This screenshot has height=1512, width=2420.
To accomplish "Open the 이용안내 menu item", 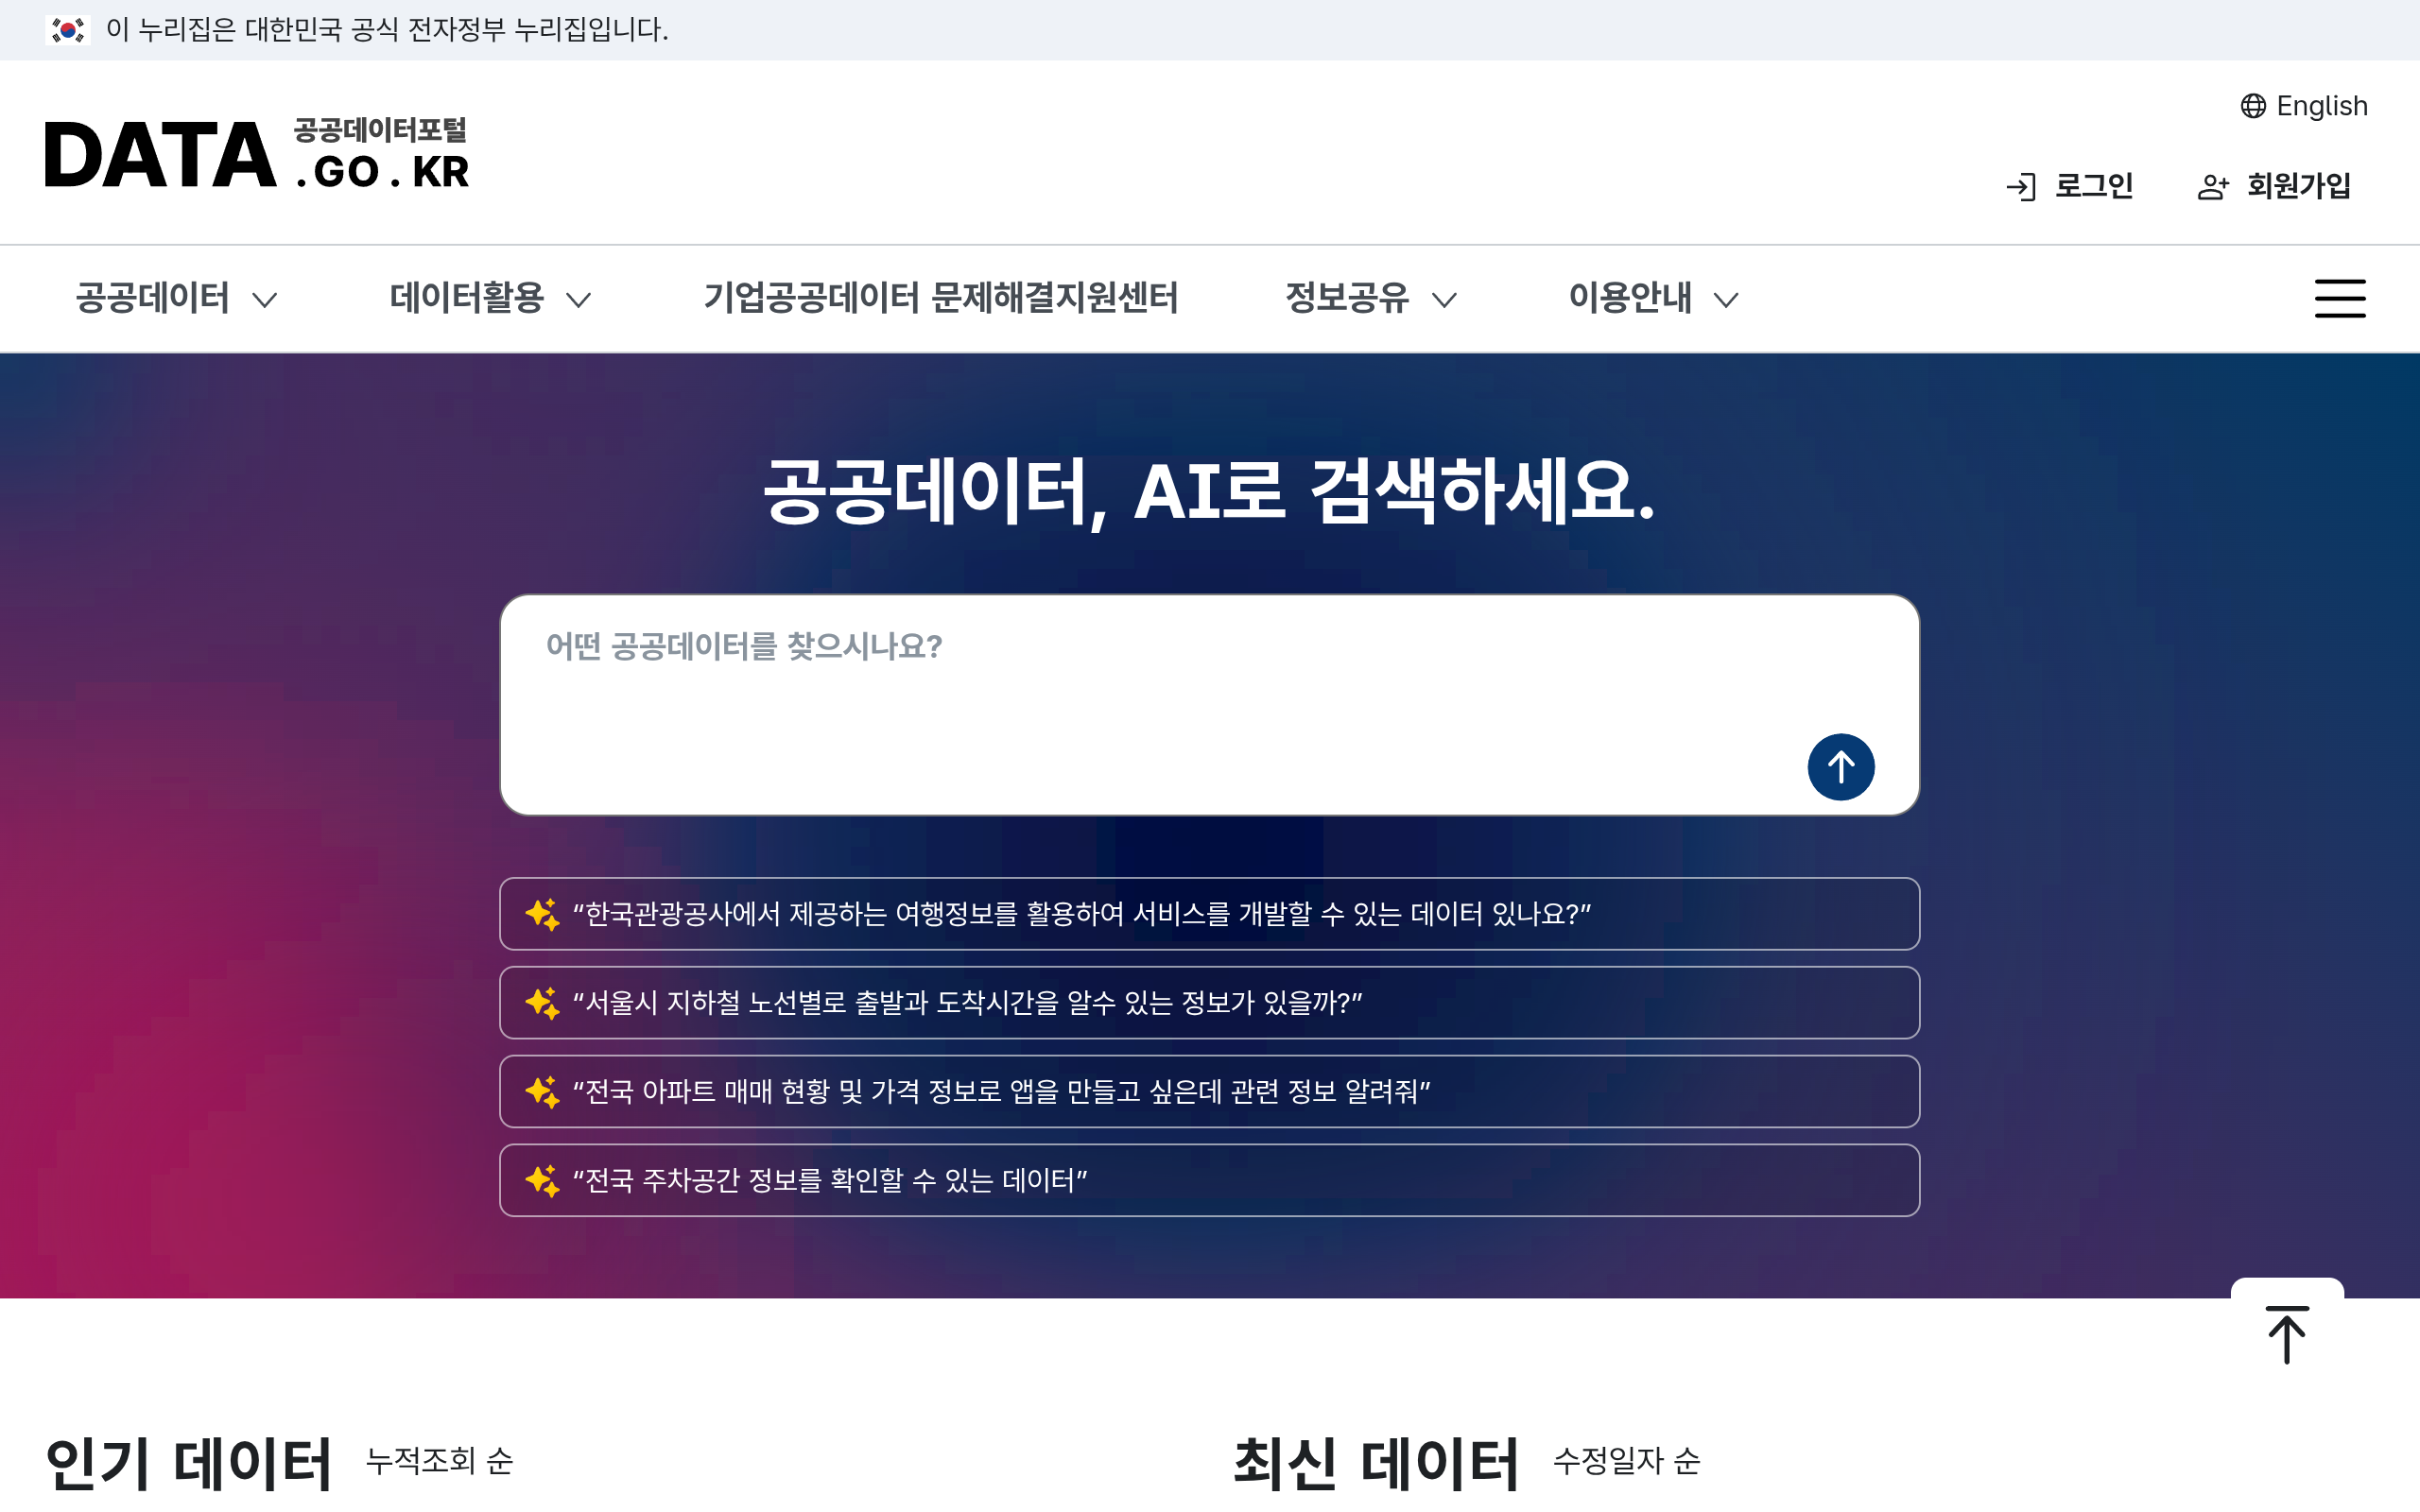I will click(x=1630, y=298).
